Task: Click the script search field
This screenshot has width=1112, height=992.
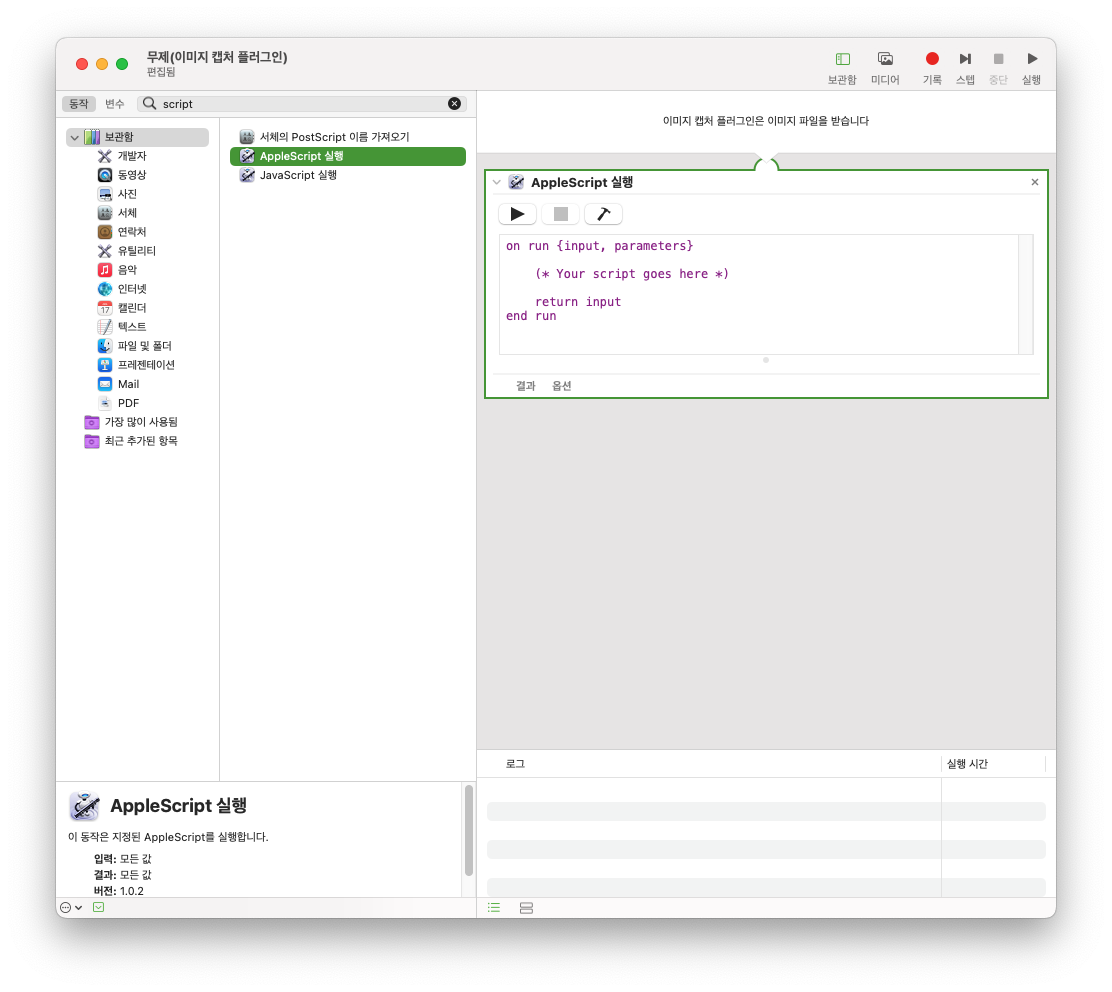Action: [301, 104]
